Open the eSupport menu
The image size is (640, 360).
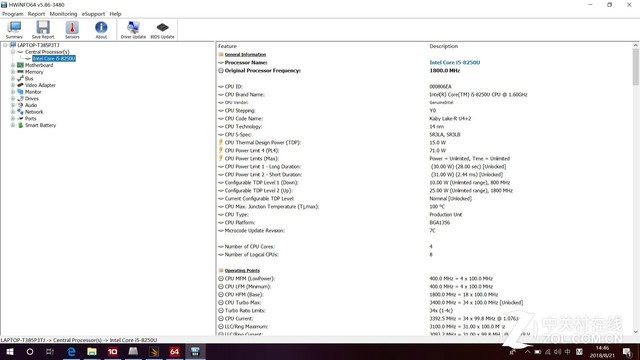coord(93,14)
